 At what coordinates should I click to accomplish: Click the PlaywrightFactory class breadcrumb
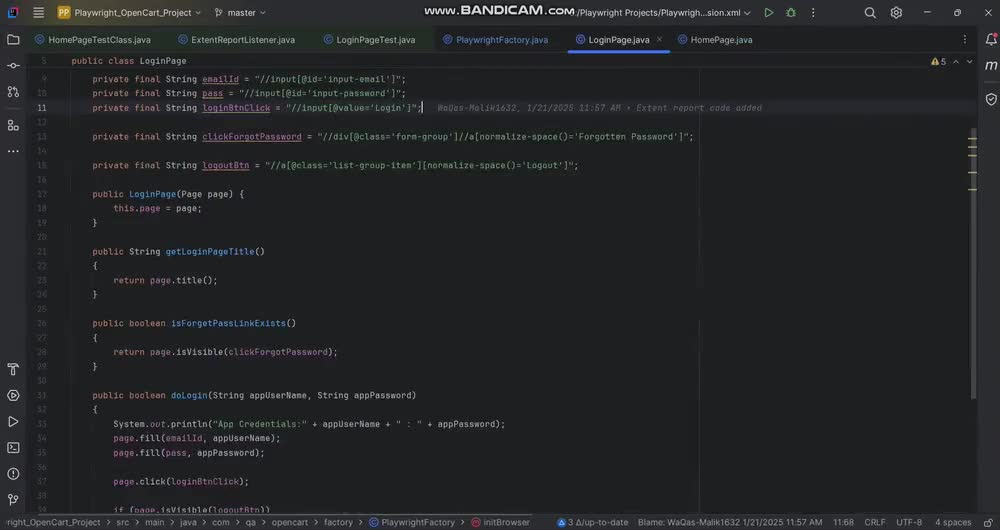click(x=412, y=522)
